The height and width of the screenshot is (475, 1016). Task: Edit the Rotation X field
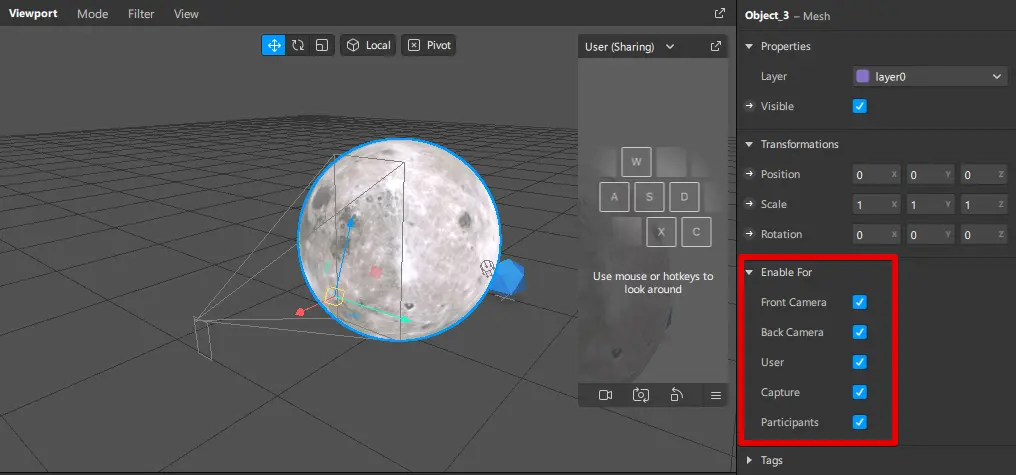[877, 235]
